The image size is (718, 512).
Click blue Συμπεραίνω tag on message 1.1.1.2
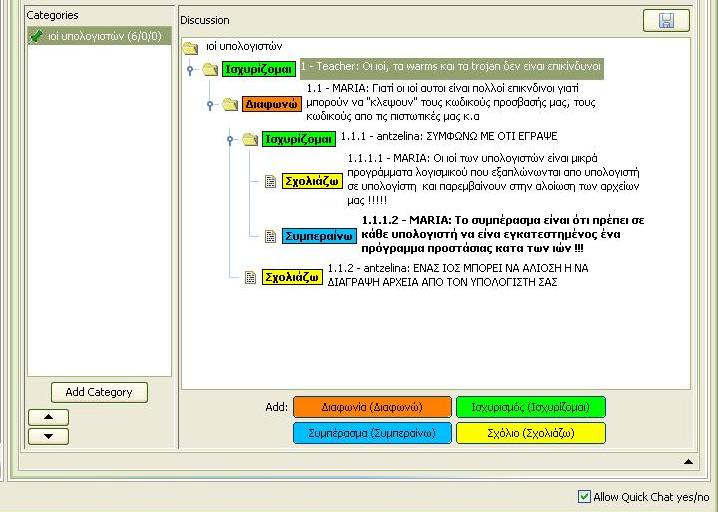[x=319, y=236]
